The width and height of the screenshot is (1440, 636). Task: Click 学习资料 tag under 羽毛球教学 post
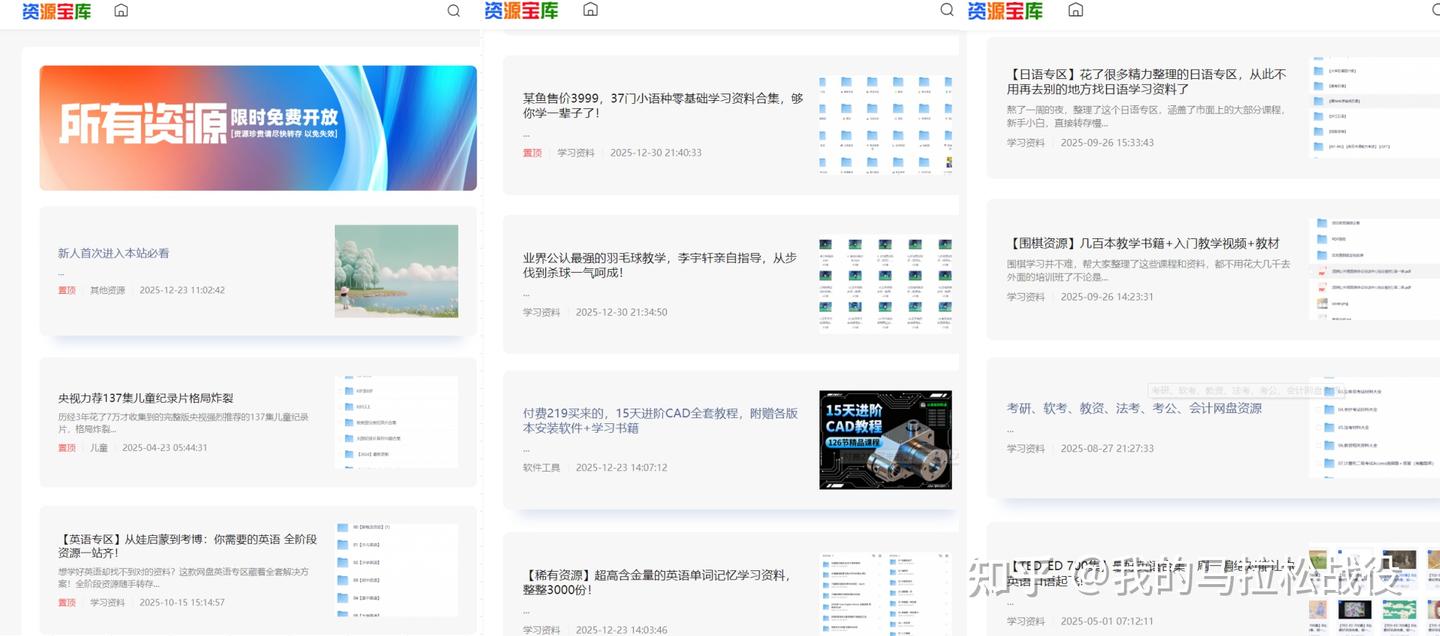tap(542, 312)
